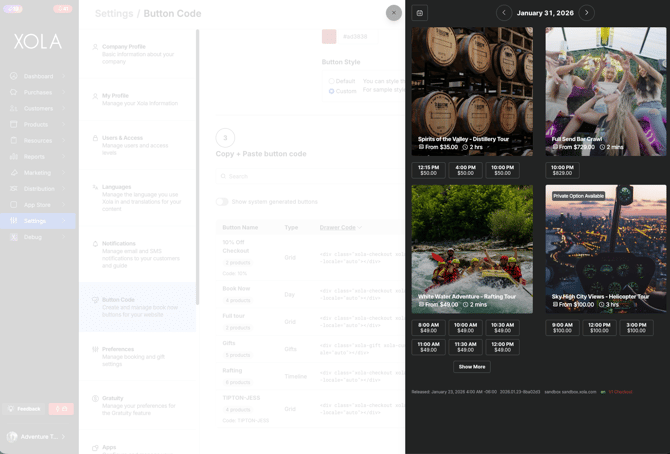Book the 10:00 PM $829.00 bar crawl slot

tap(562, 170)
